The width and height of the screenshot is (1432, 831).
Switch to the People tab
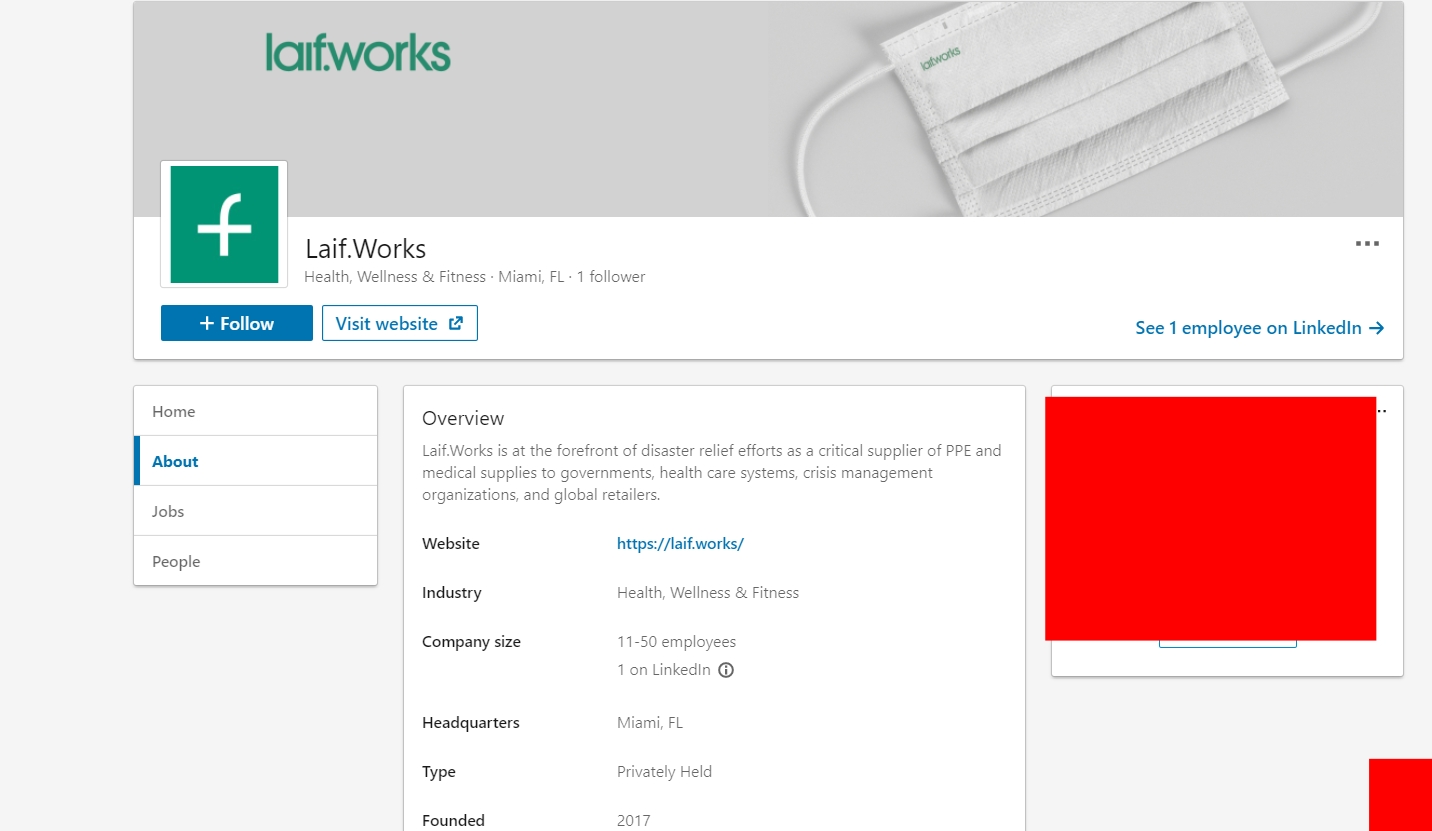(176, 561)
